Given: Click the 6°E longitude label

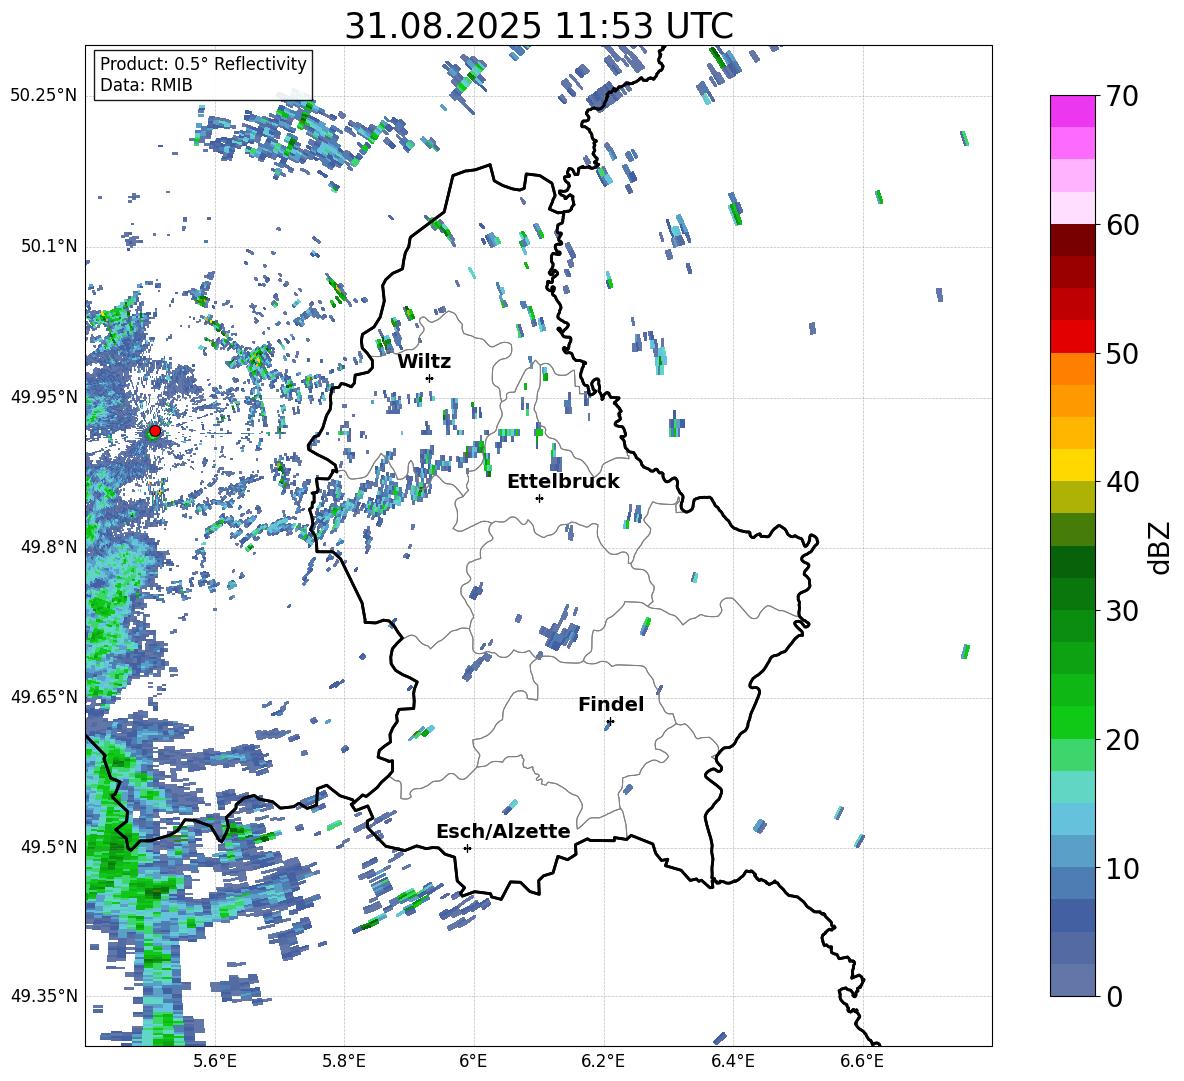Looking at the screenshot, I should [x=473, y=1062].
